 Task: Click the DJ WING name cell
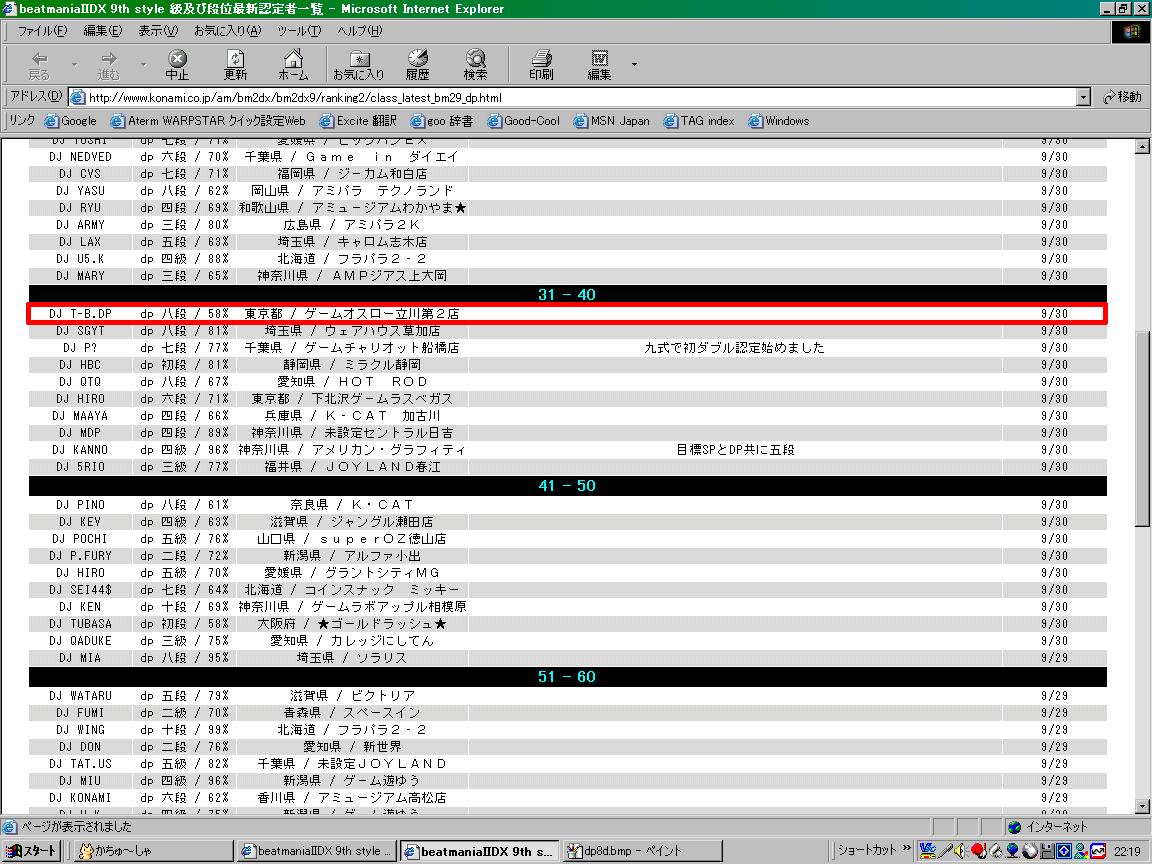(80, 730)
